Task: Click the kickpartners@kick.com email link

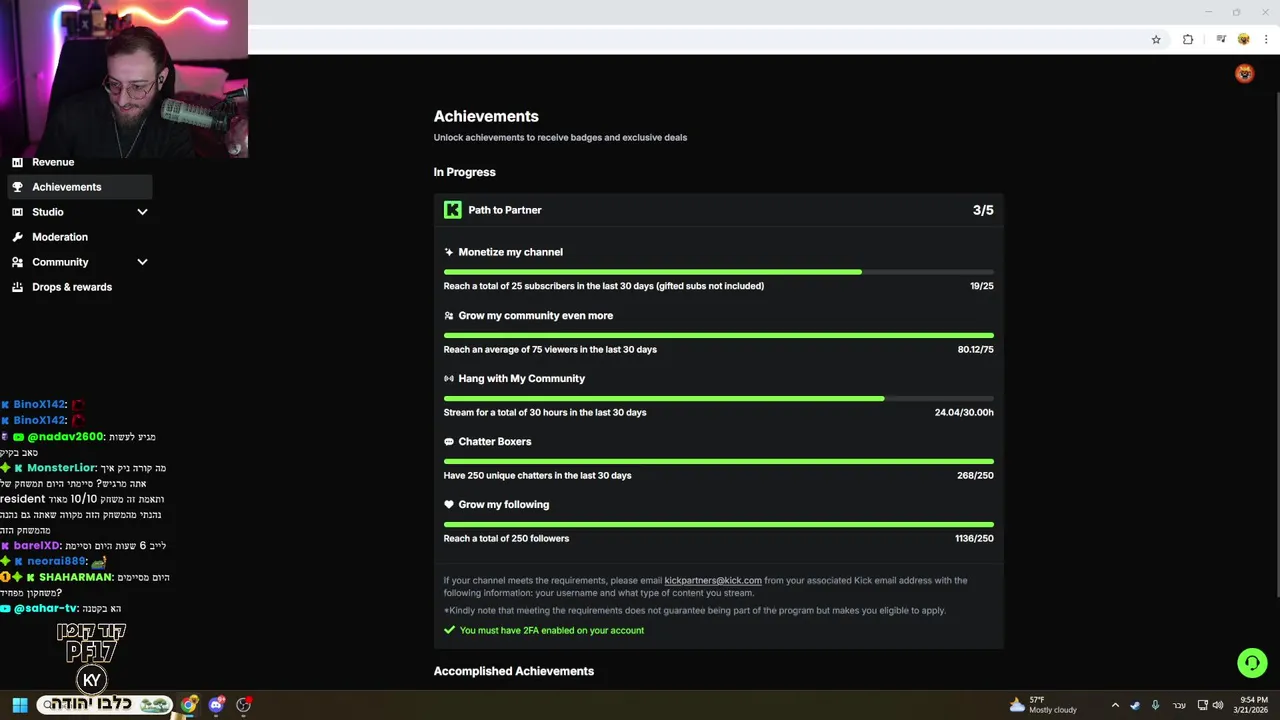Action: 713,580
